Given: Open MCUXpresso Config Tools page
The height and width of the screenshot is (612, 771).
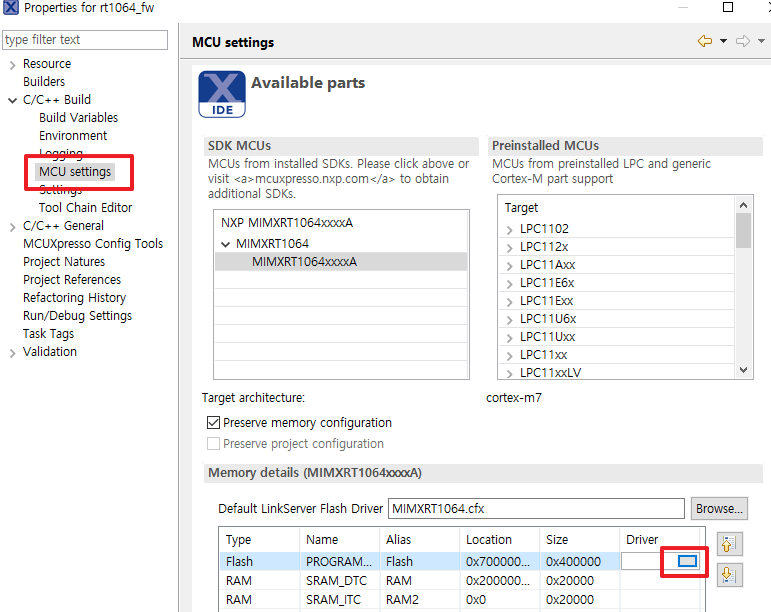Looking at the screenshot, I should (x=93, y=244).
